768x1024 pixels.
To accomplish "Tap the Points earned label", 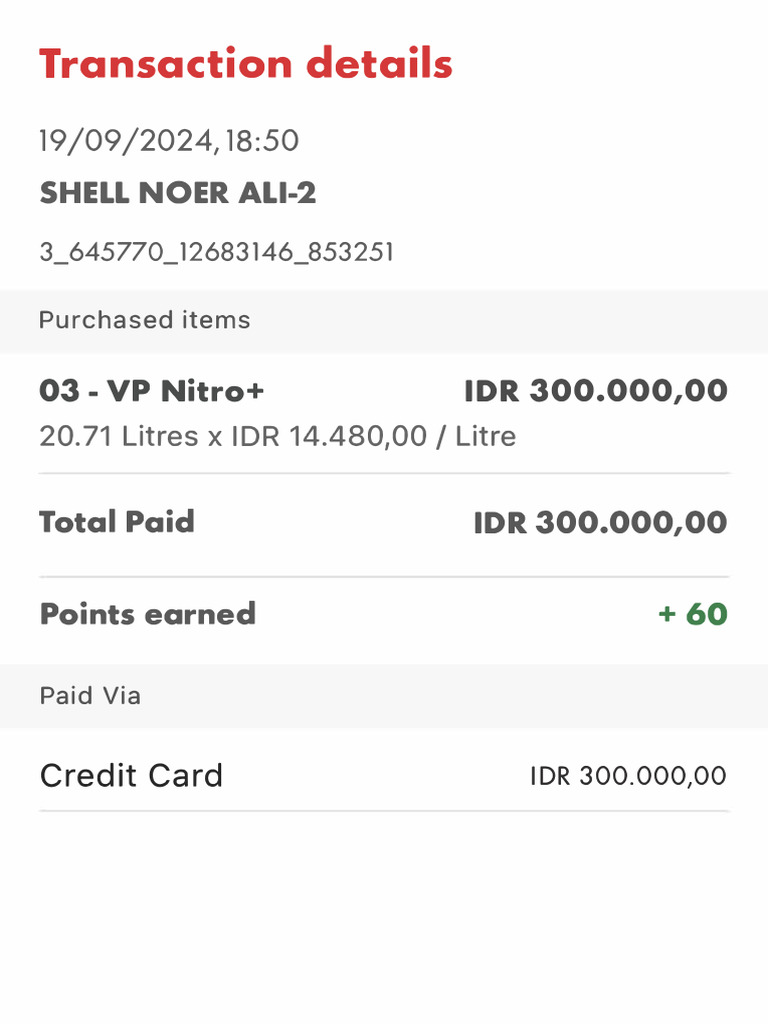I will click(147, 614).
